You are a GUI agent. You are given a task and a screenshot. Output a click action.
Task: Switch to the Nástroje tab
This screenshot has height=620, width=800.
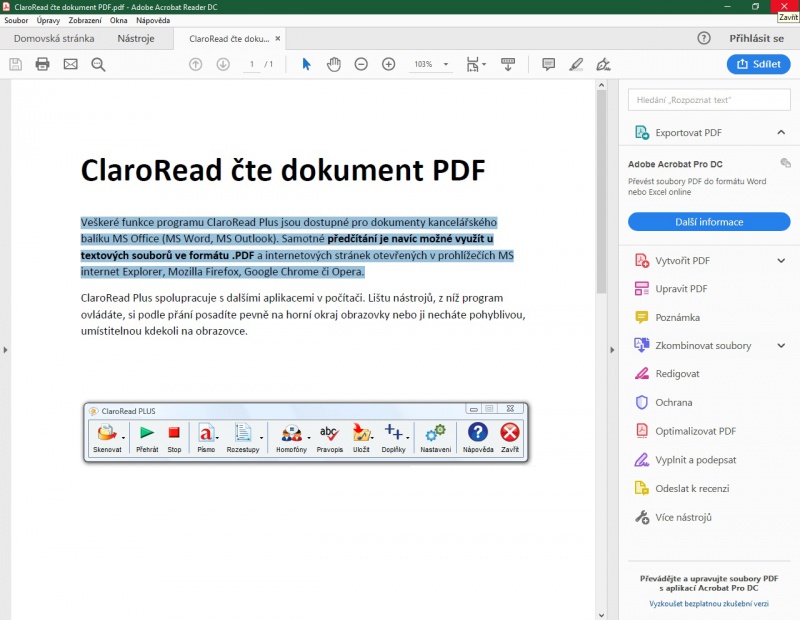pyautogui.click(x=136, y=38)
